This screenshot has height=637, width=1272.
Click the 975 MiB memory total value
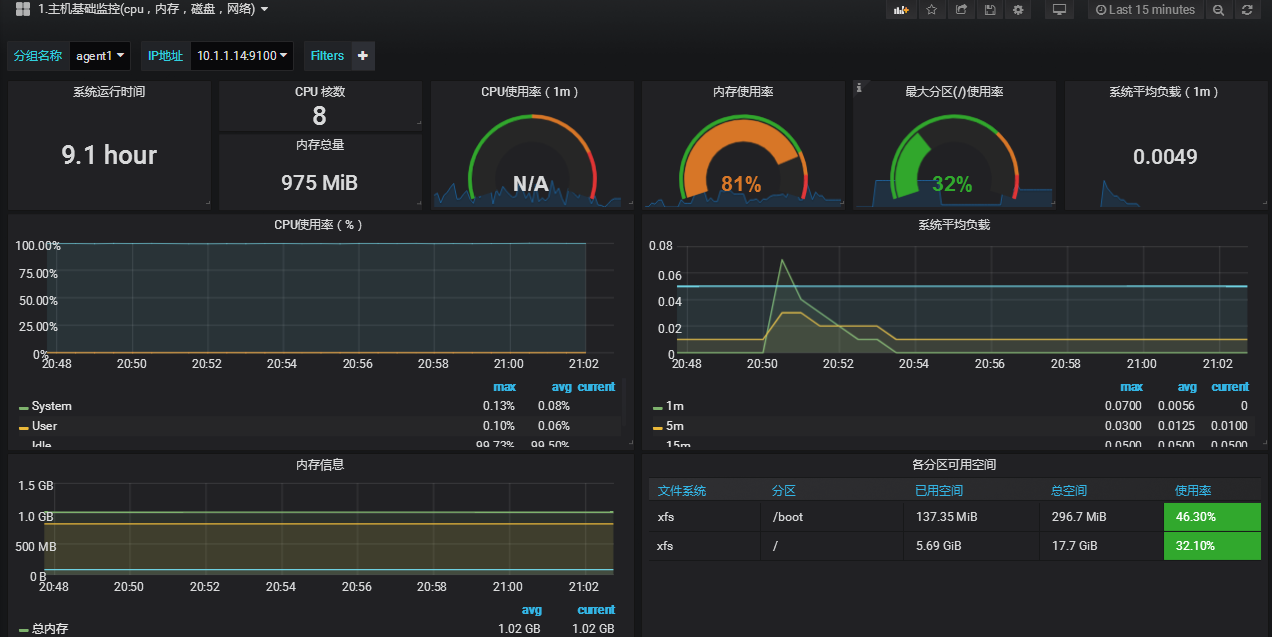pos(320,183)
